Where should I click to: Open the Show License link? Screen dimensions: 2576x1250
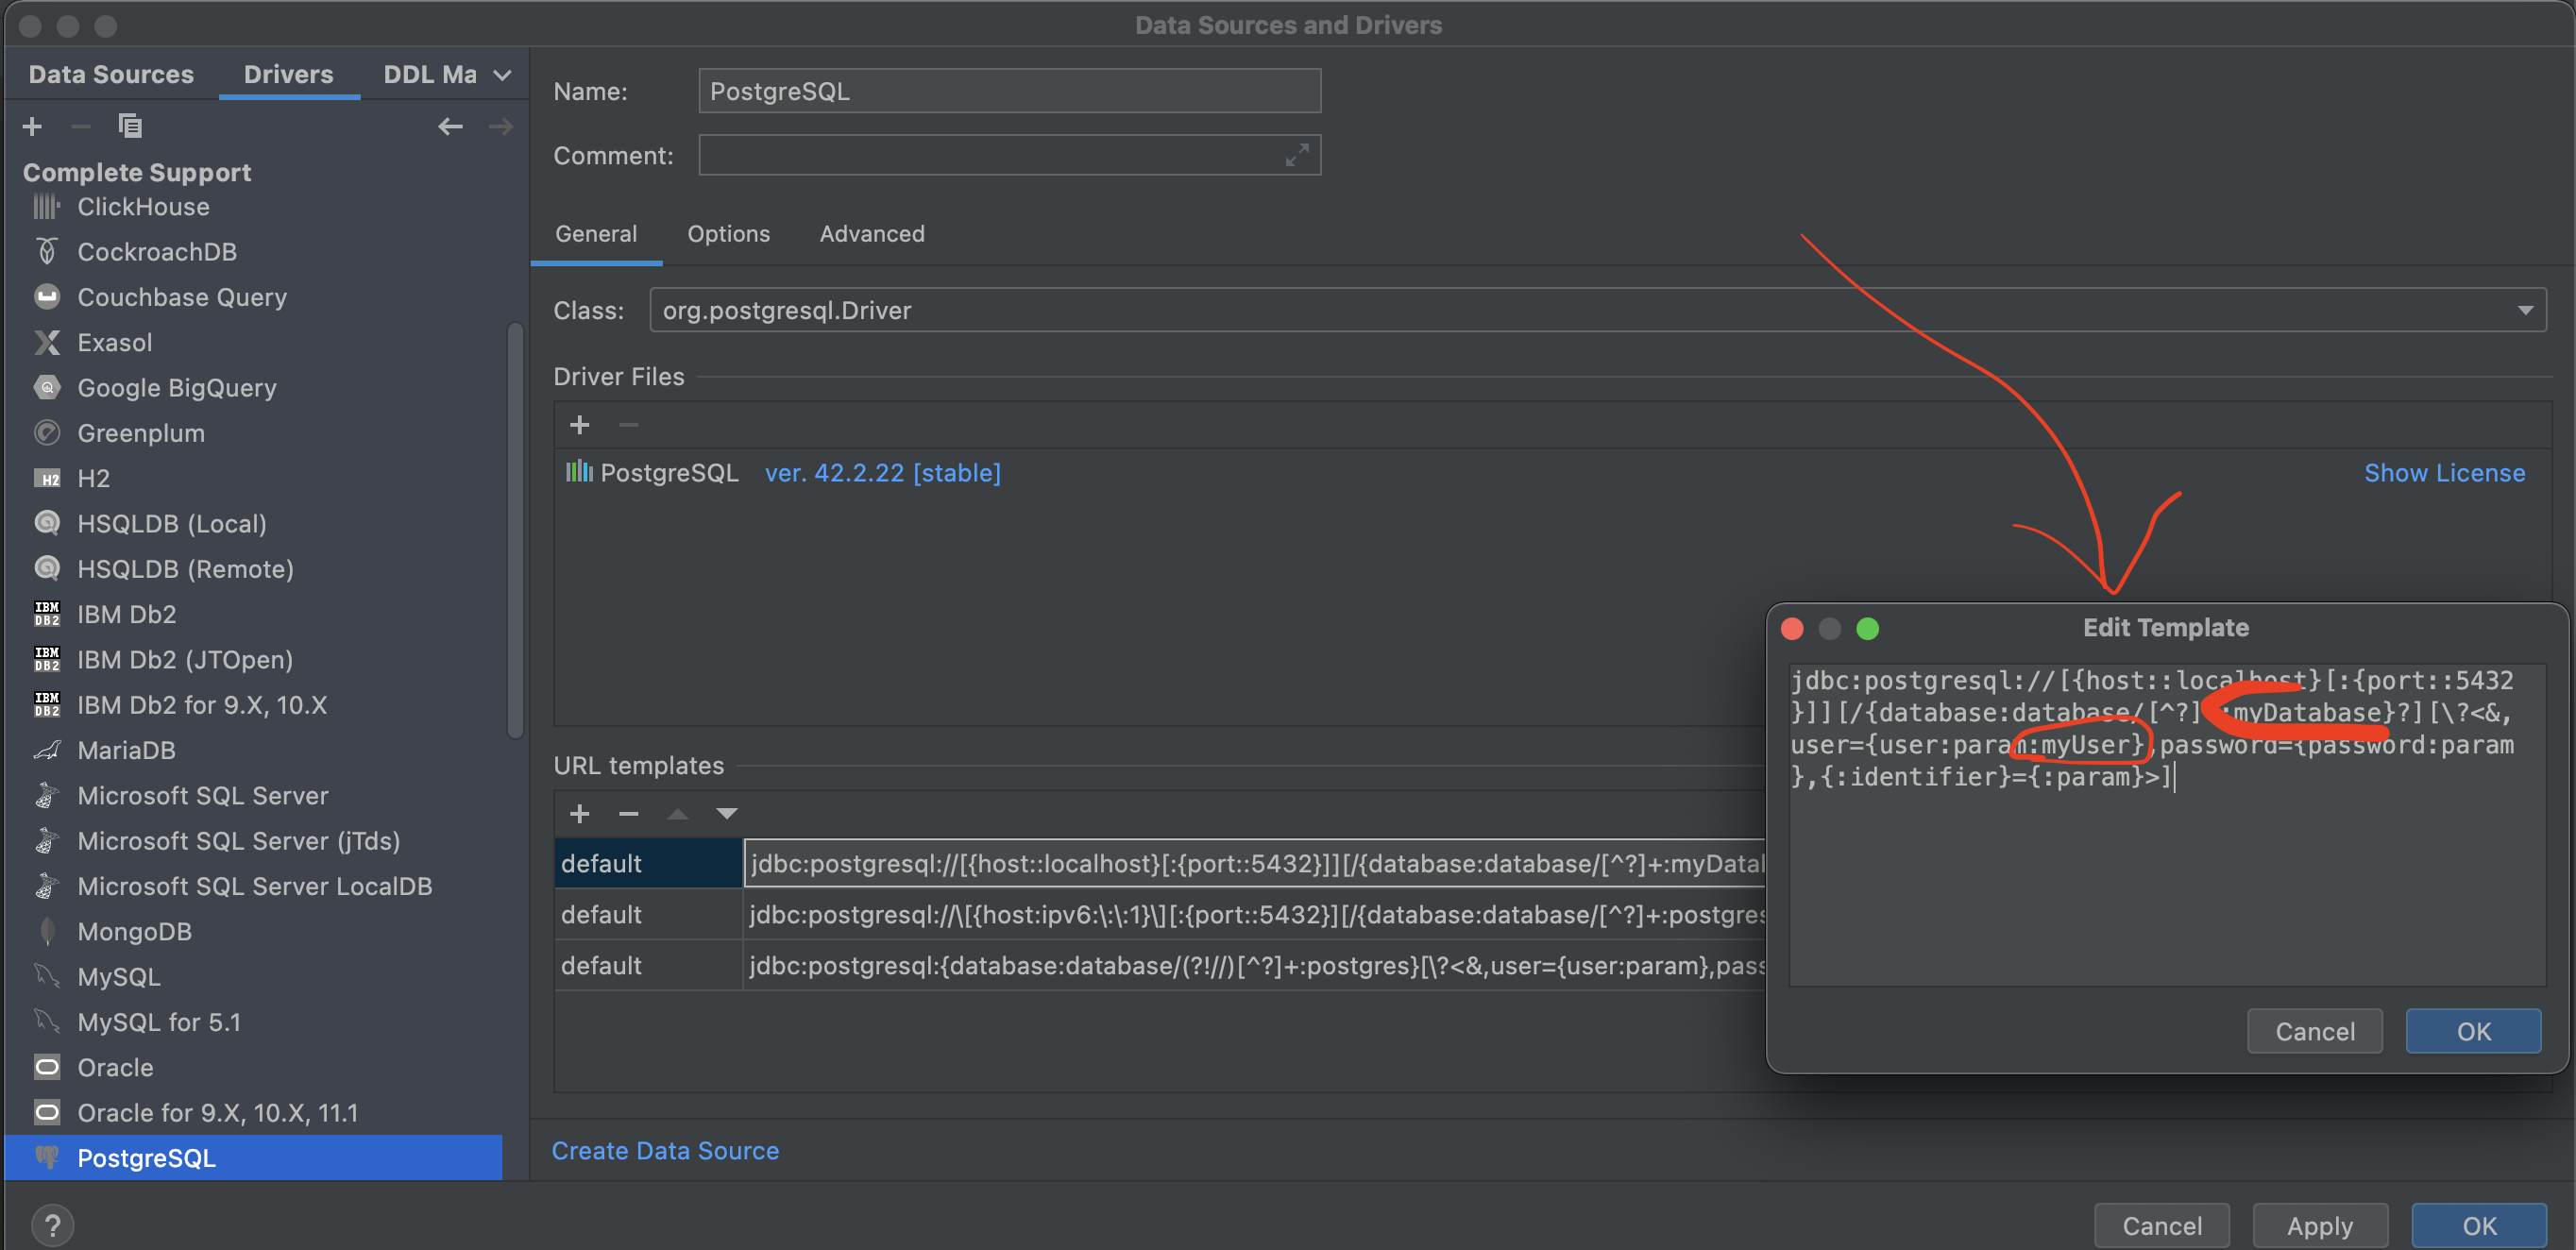click(x=2445, y=472)
